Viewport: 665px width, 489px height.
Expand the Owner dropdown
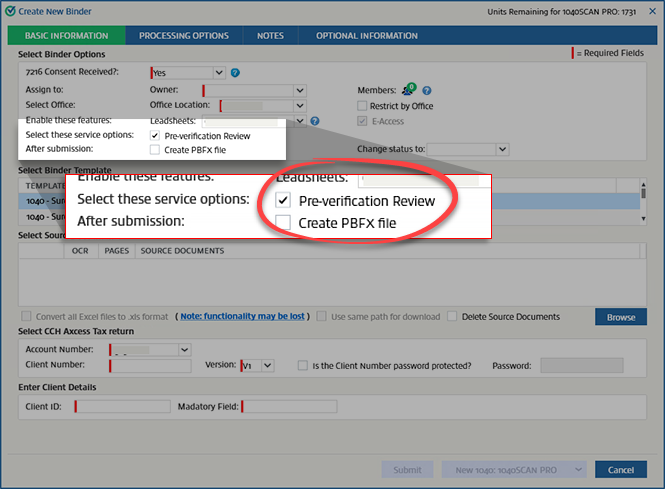pyautogui.click(x=299, y=90)
